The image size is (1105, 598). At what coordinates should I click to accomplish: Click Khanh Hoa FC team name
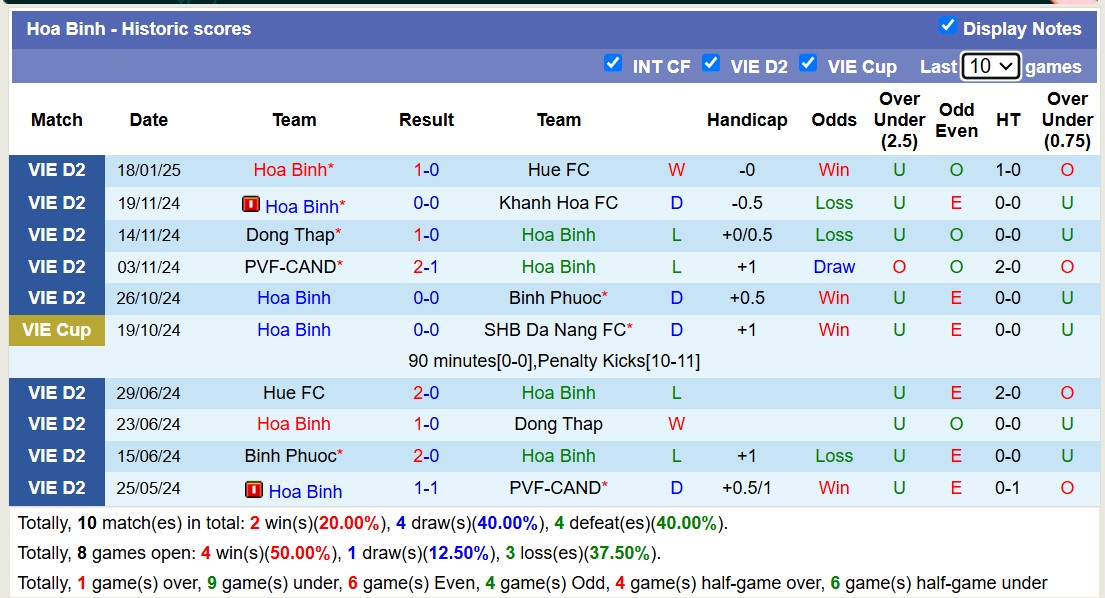tap(558, 203)
